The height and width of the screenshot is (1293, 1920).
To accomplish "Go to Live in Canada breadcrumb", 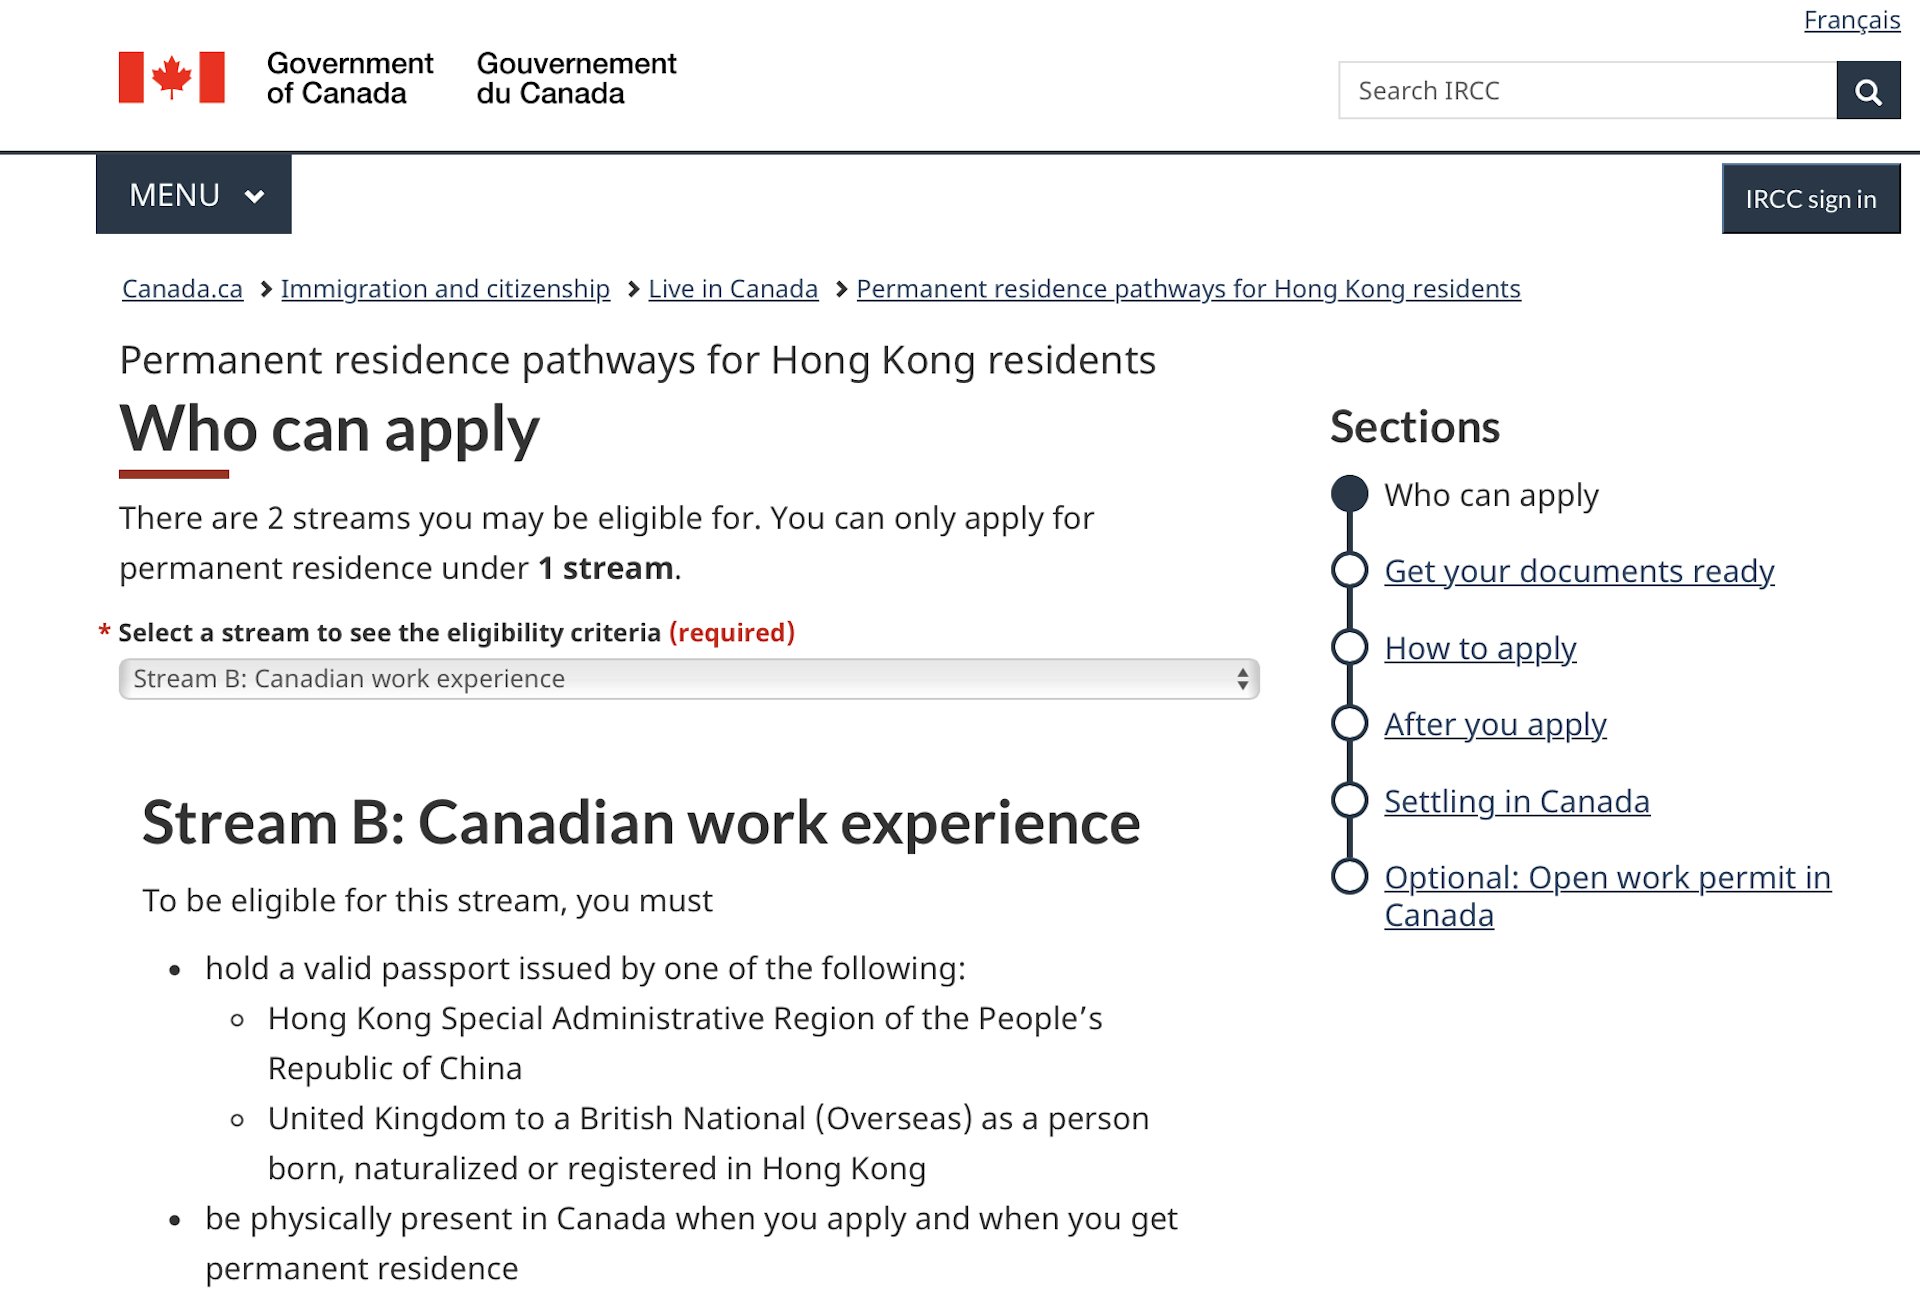I will (x=733, y=289).
